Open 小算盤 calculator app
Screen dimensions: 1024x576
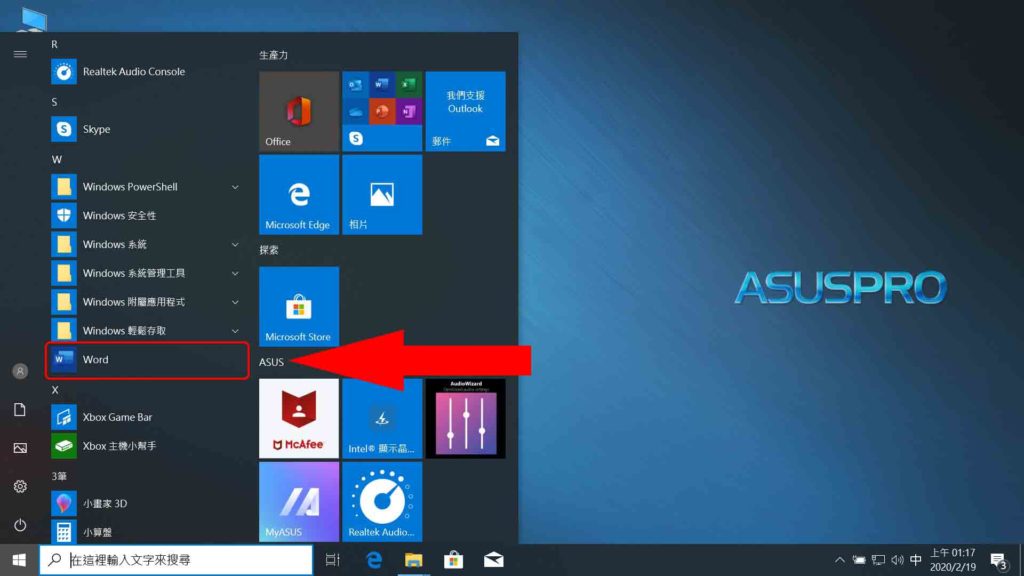point(146,532)
